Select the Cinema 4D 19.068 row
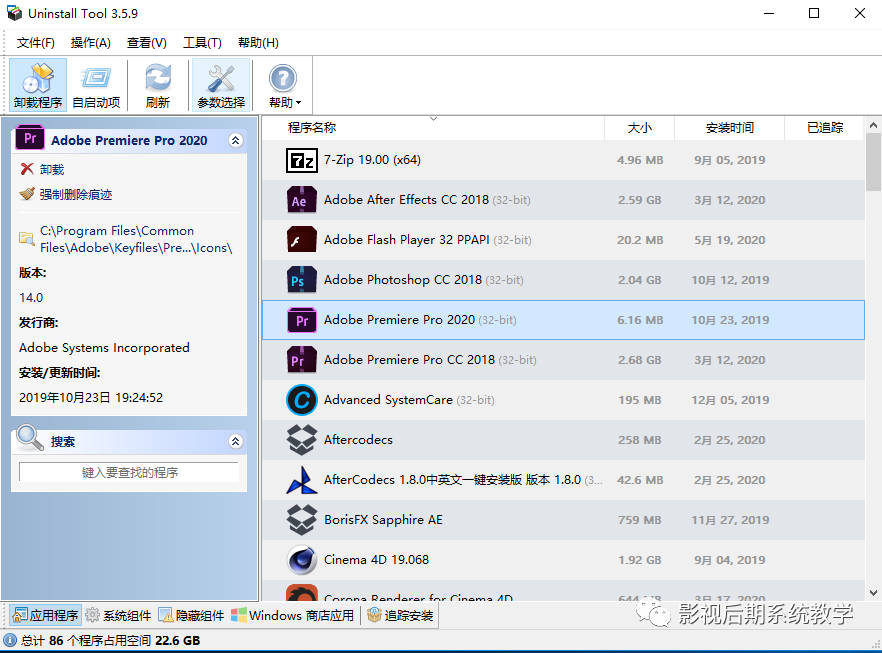 tap(563, 560)
